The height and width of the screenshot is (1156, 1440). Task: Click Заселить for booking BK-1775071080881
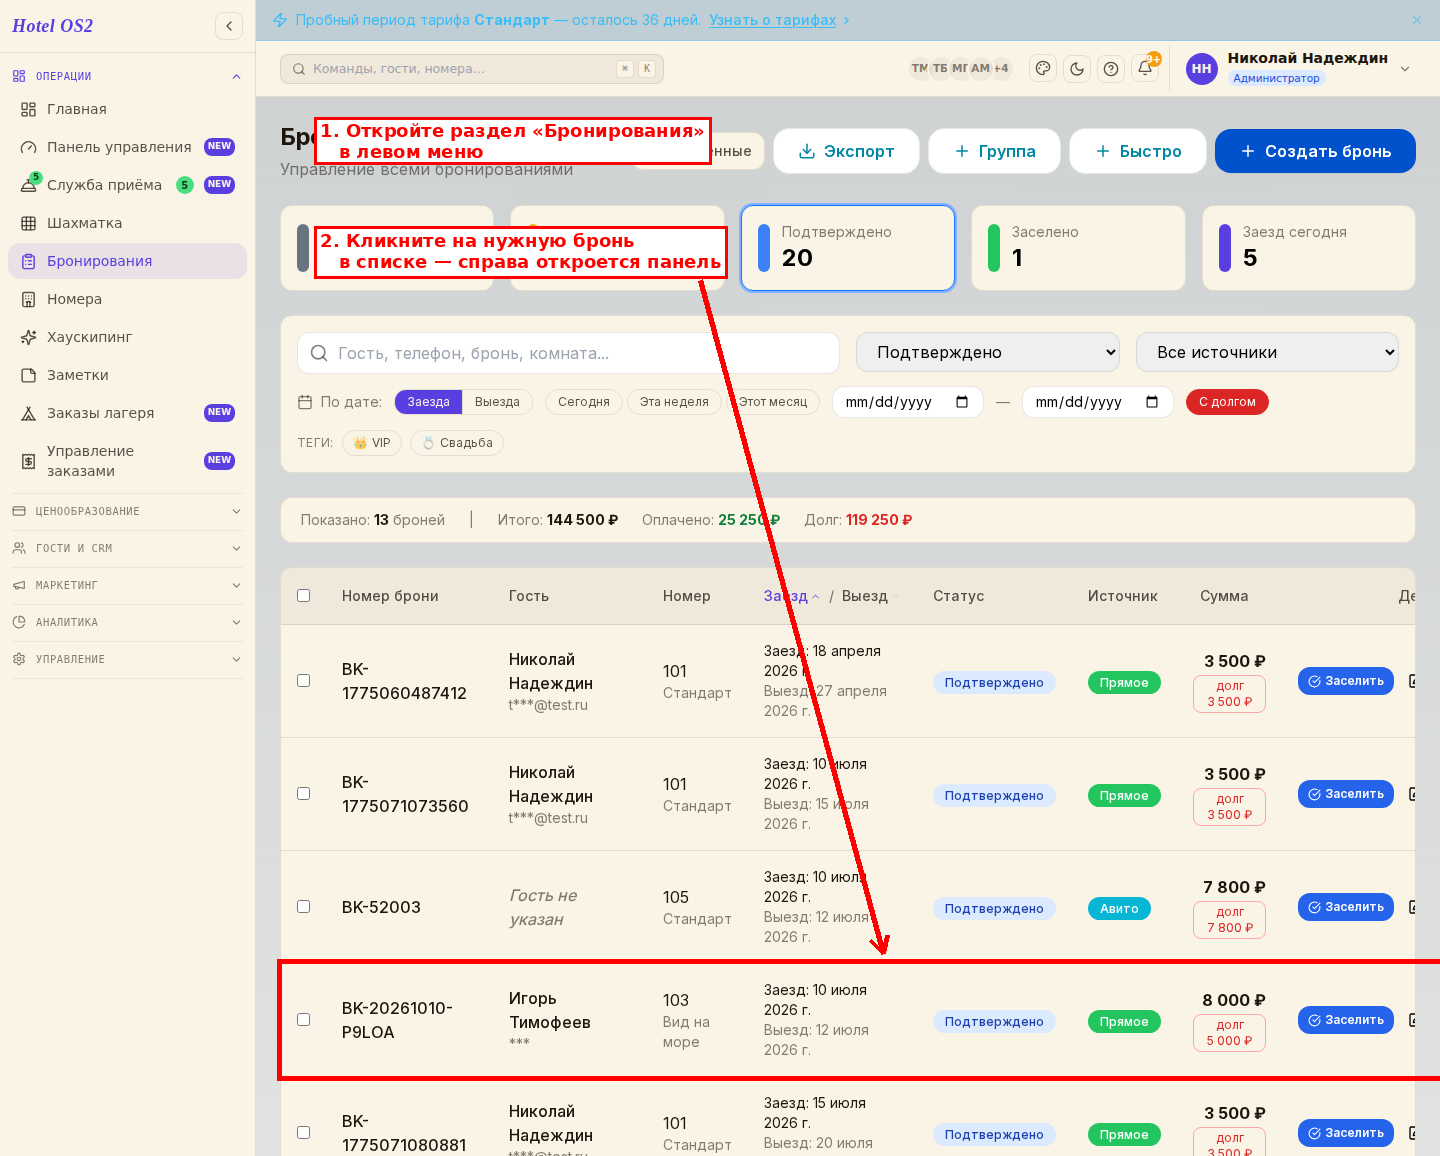tap(1346, 1133)
